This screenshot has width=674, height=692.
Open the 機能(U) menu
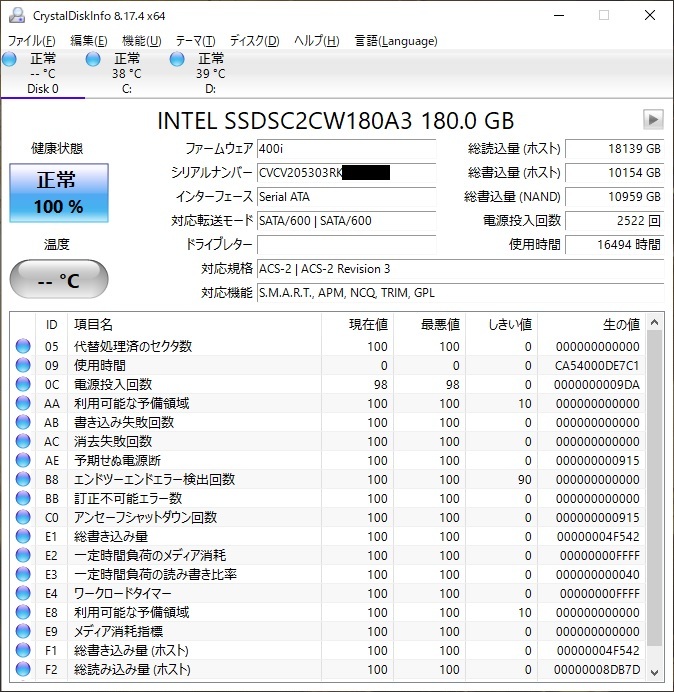pyautogui.click(x=142, y=41)
